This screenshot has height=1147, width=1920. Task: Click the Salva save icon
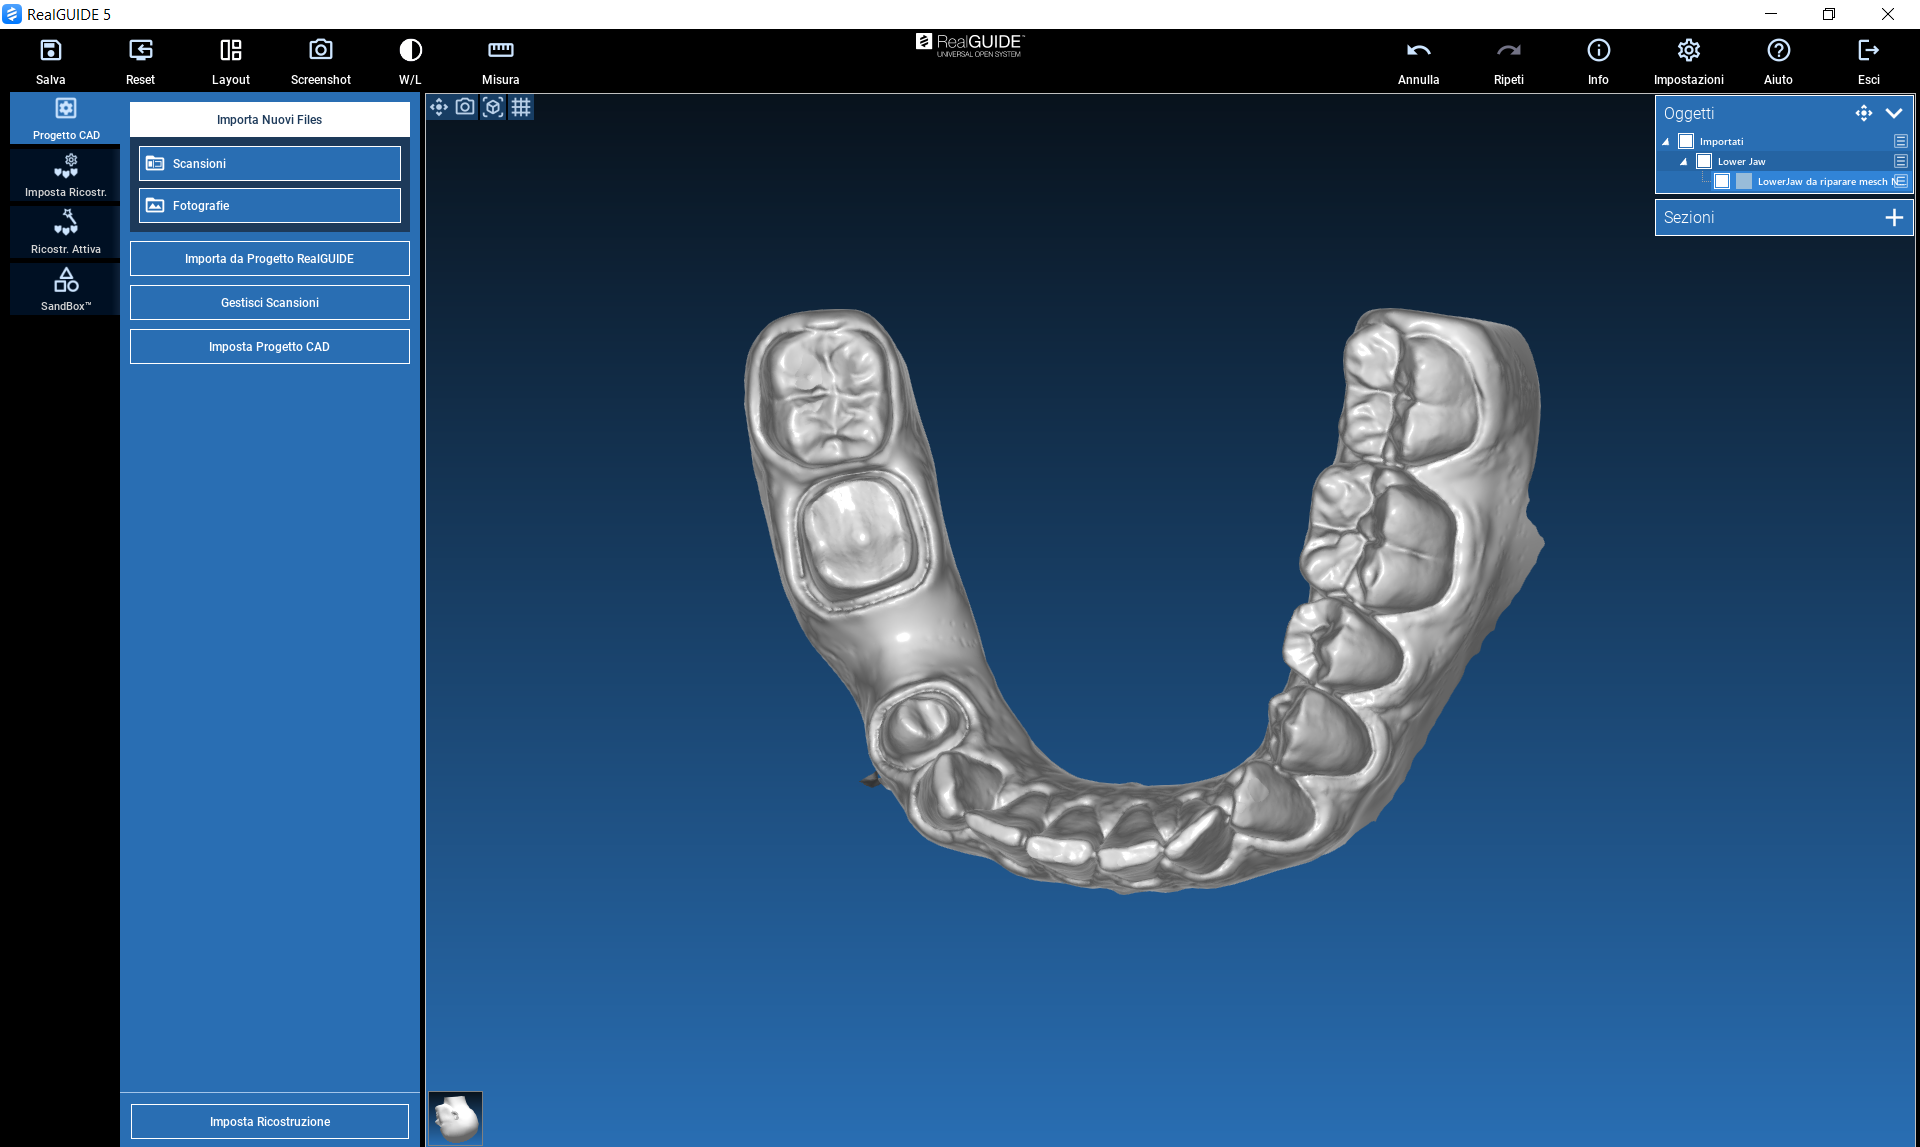[x=50, y=51]
